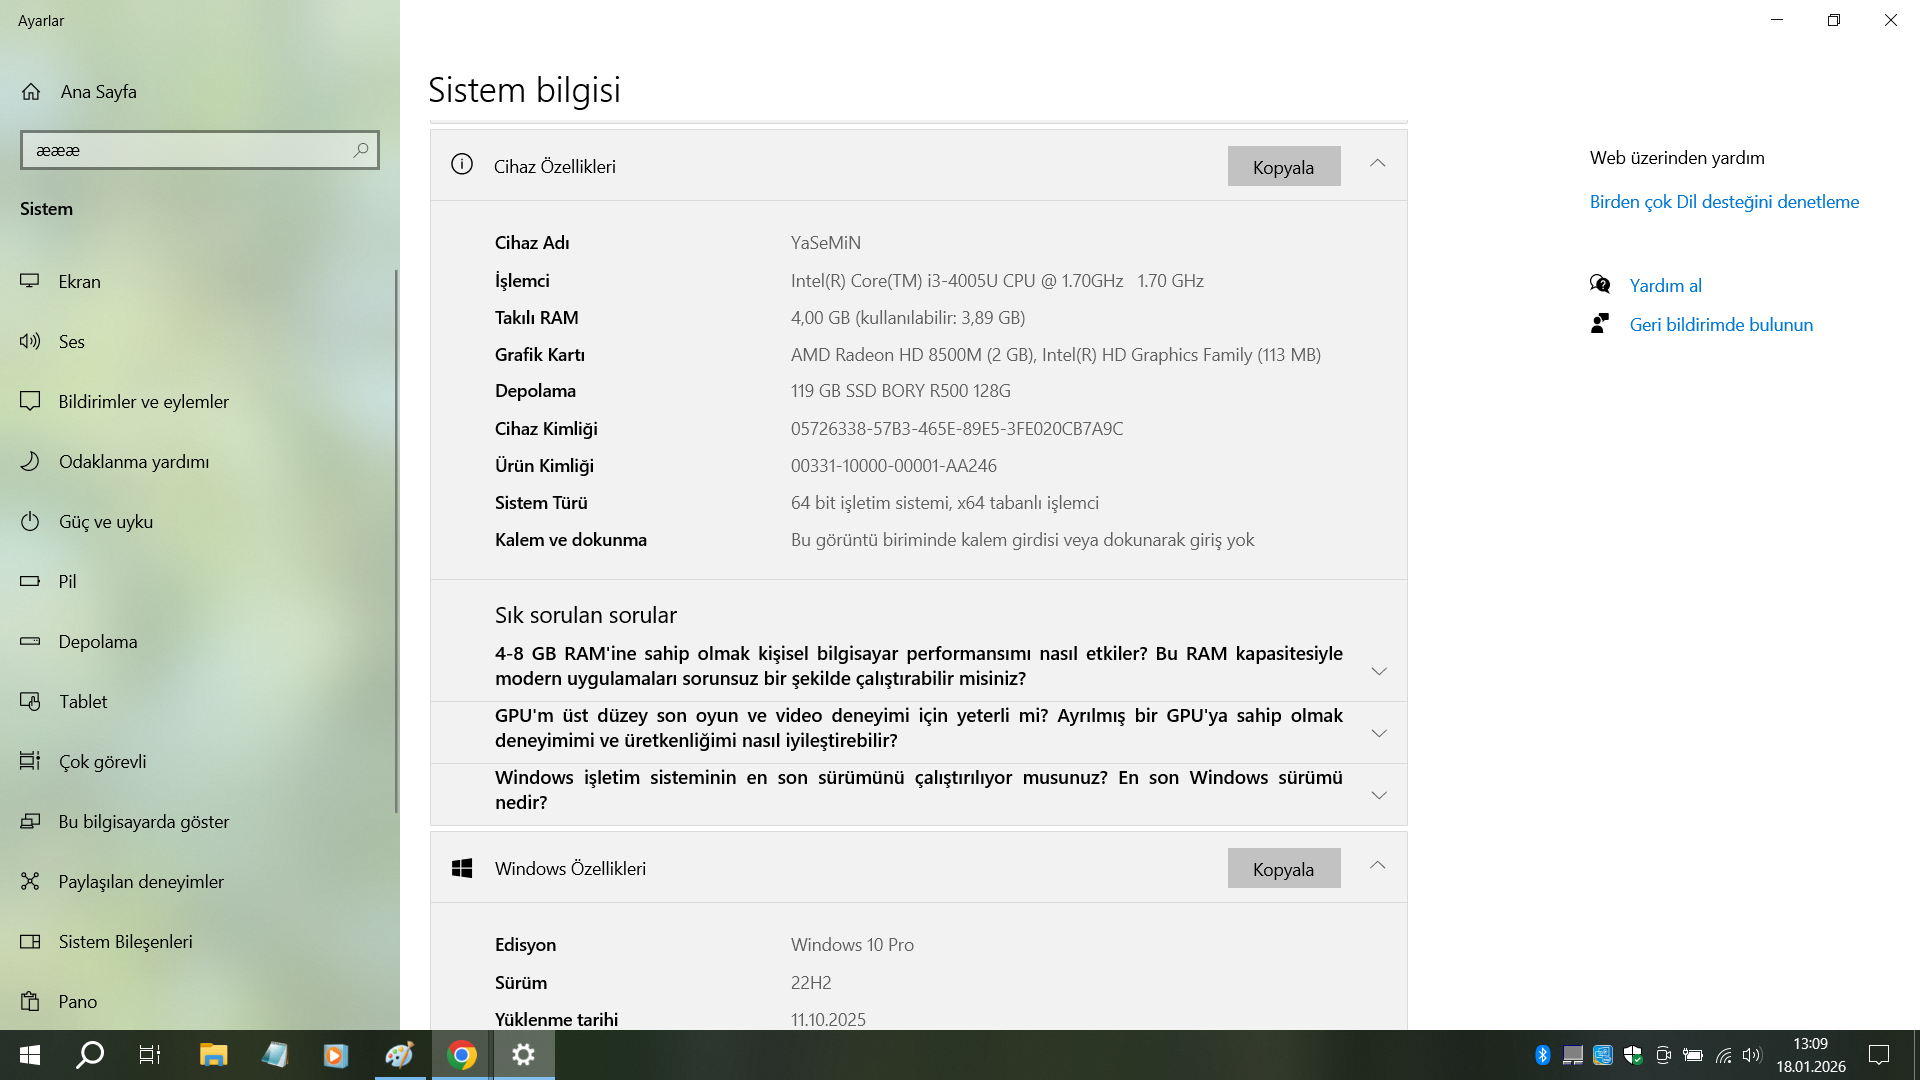Click the 4,00 GB installed RAM value
This screenshot has width=1920, height=1080.
pos(908,318)
